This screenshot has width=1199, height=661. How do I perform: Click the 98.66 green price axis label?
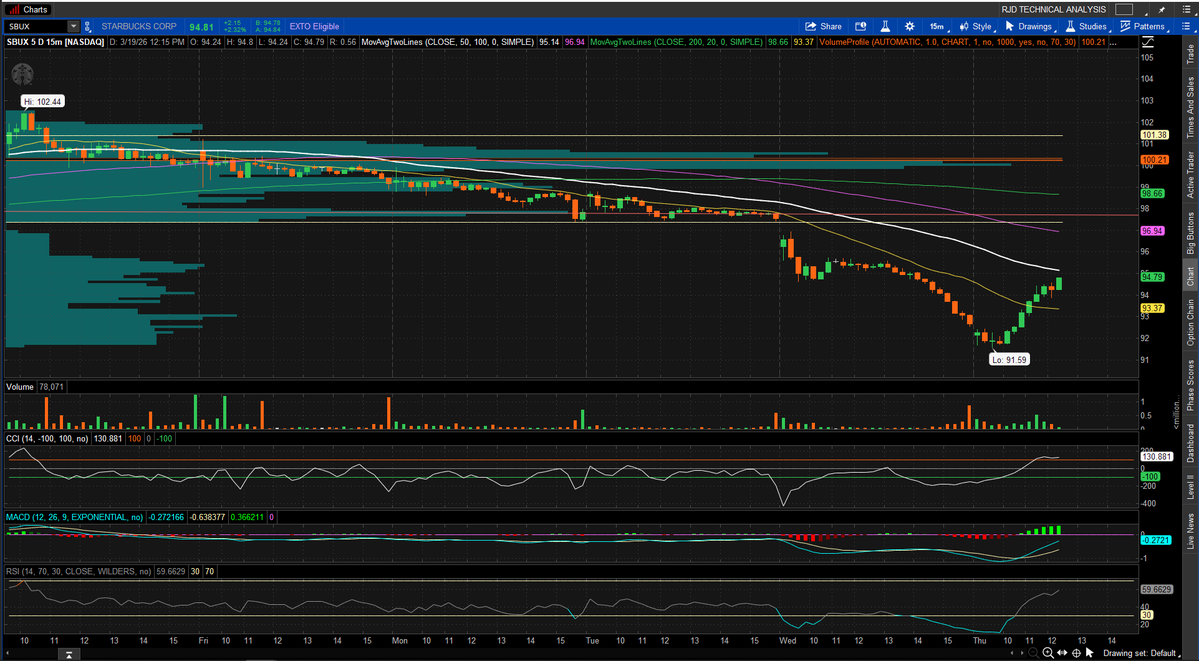point(1153,194)
